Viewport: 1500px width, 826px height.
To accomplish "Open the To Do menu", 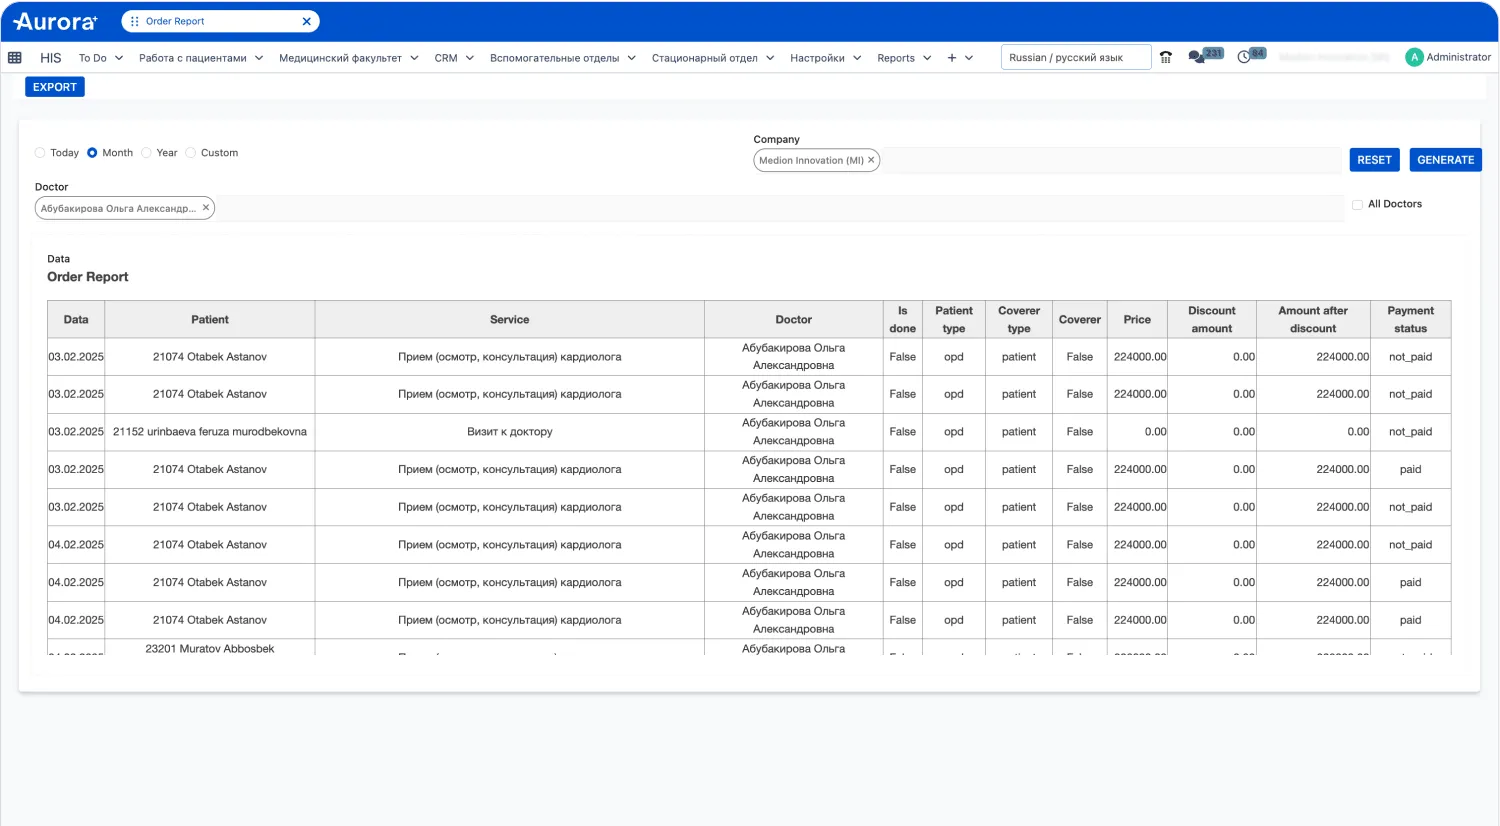I will (x=97, y=57).
